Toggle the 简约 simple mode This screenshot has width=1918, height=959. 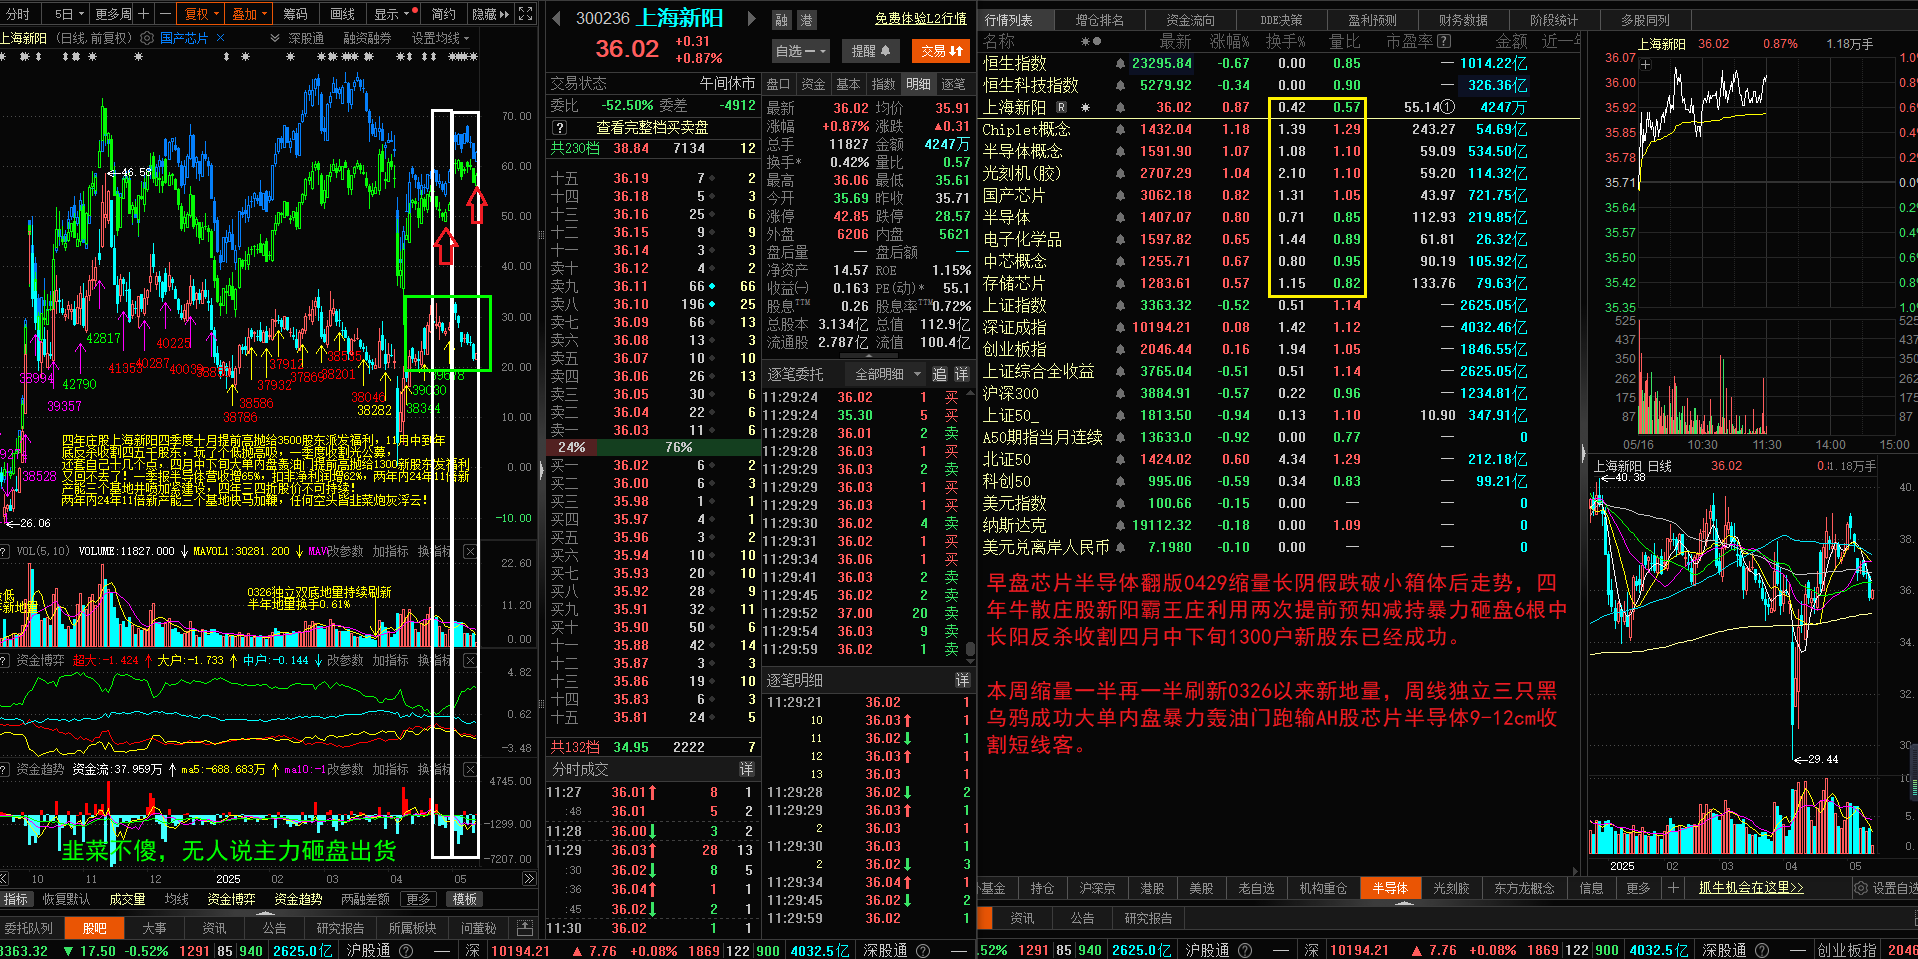point(444,14)
